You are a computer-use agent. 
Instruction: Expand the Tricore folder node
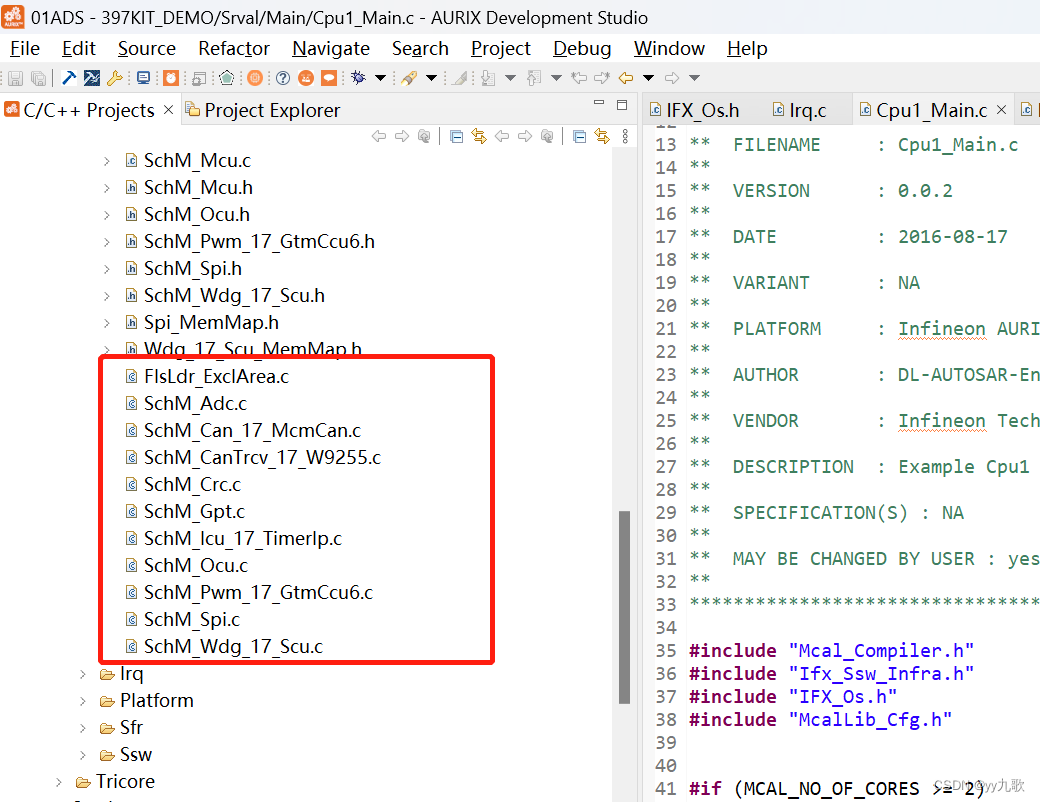coord(60,782)
